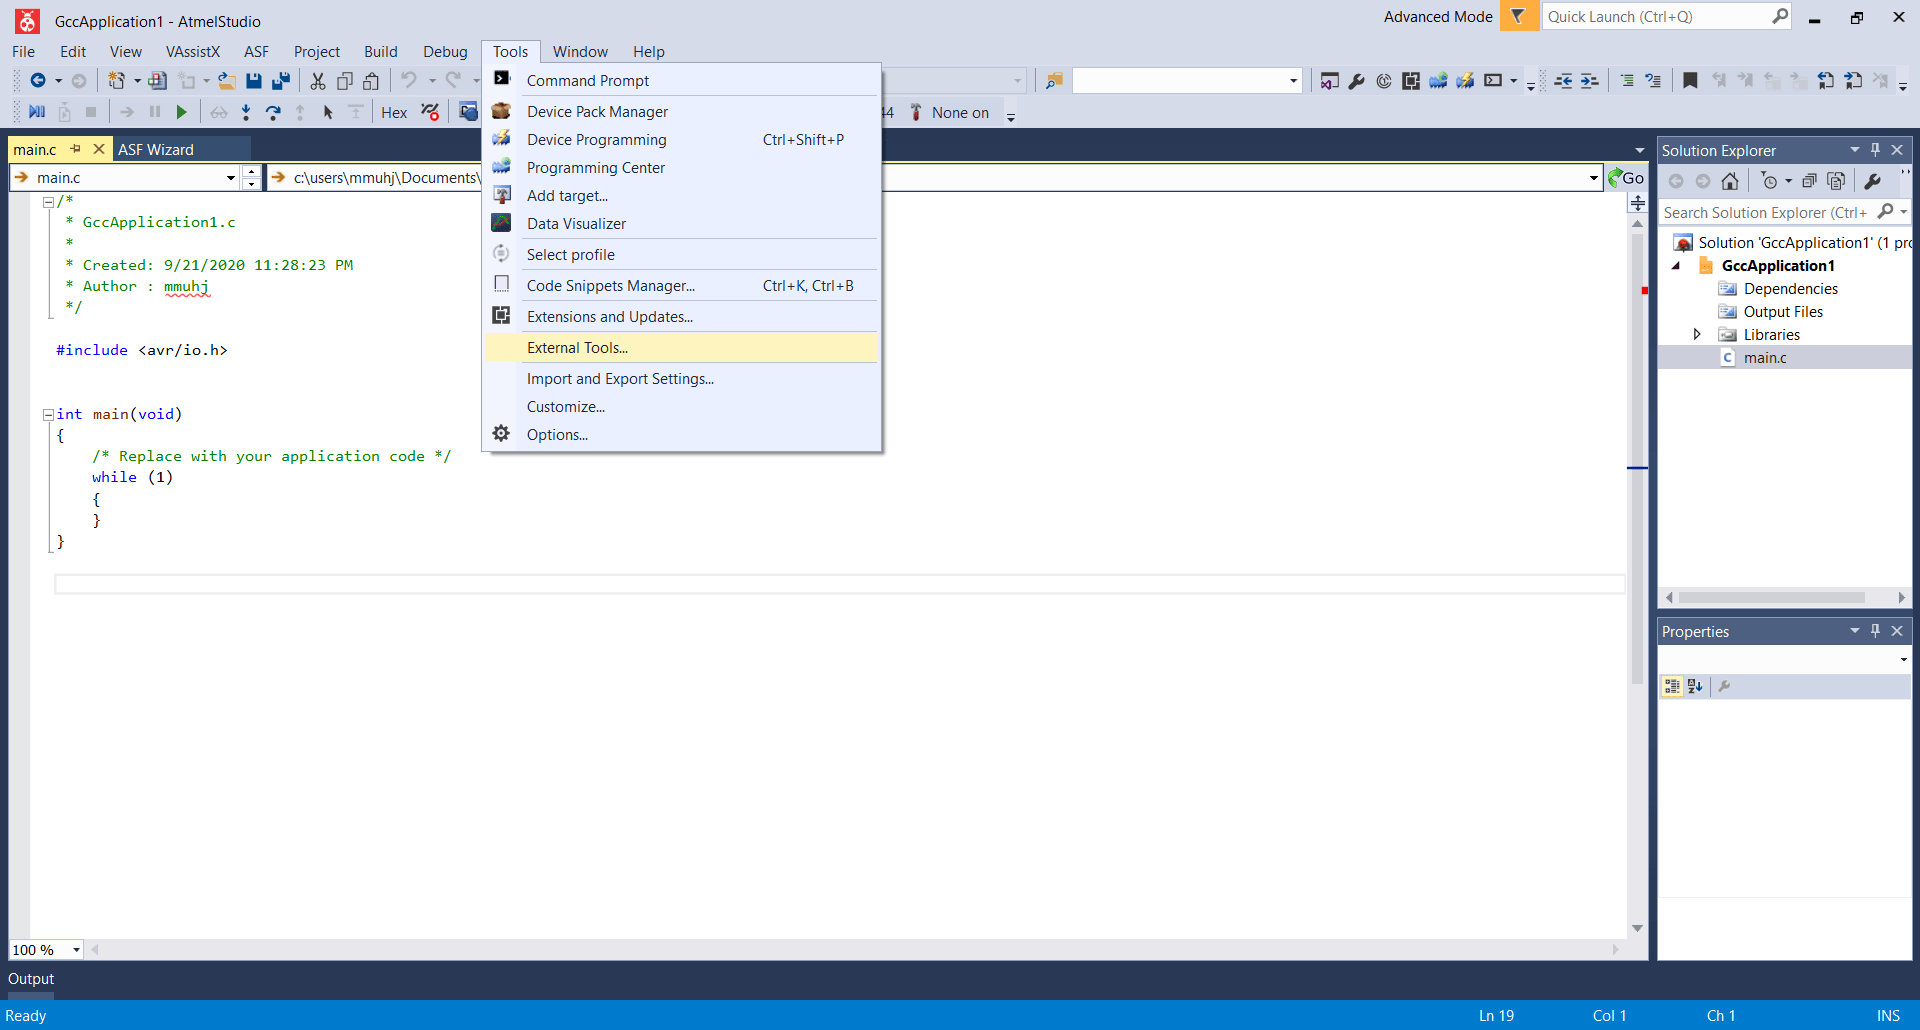Click the Alphabetical sort icon in Properties panel
Screen dimensions: 1920x1030
tap(1695, 686)
